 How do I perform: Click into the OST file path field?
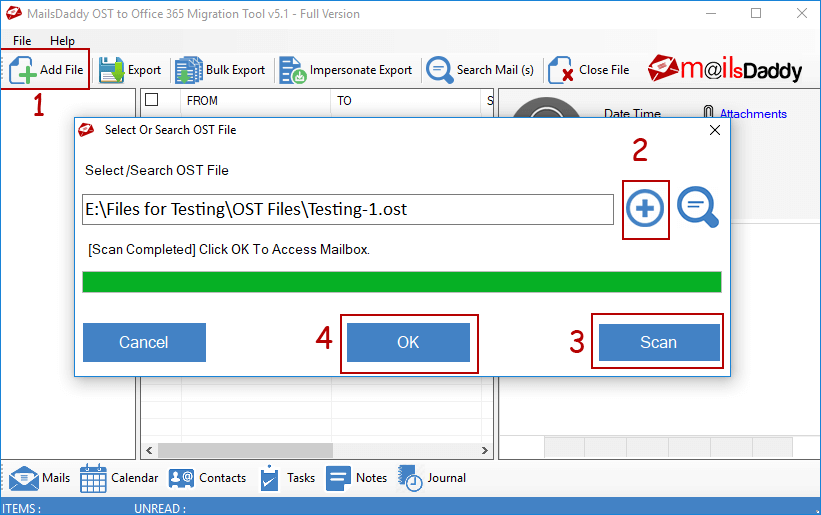click(x=348, y=209)
